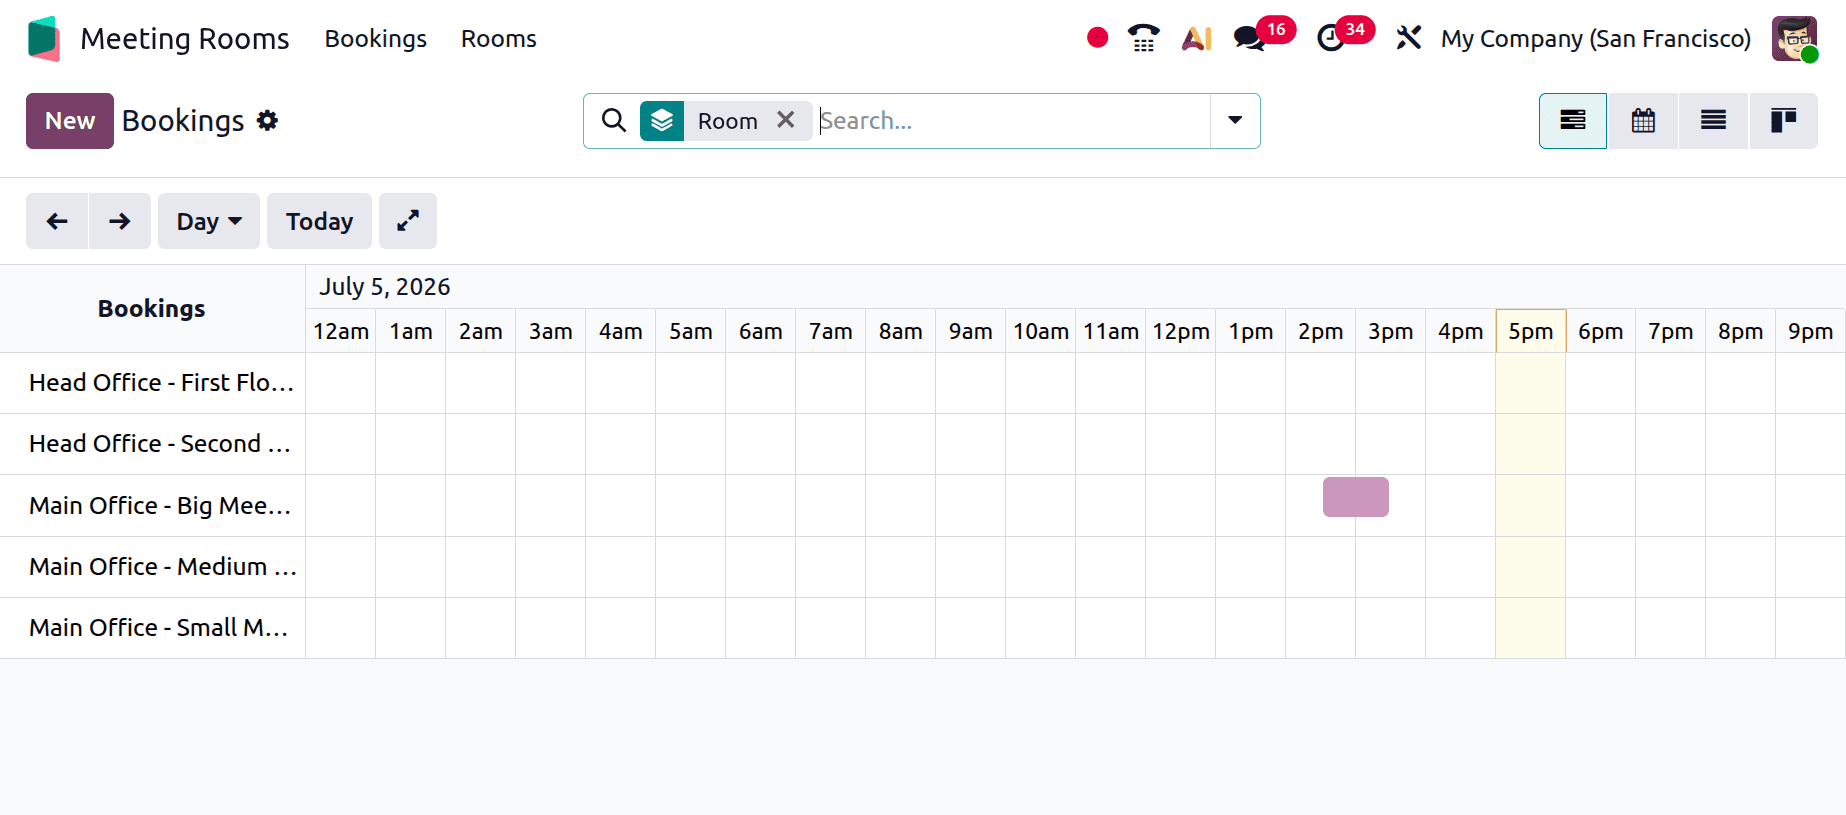1846x815 pixels.
Task: Click into the Search field
Action: click(1013, 121)
